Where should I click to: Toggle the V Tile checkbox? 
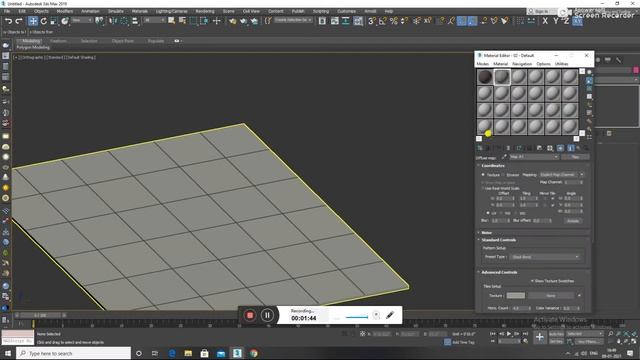click(552, 205)
